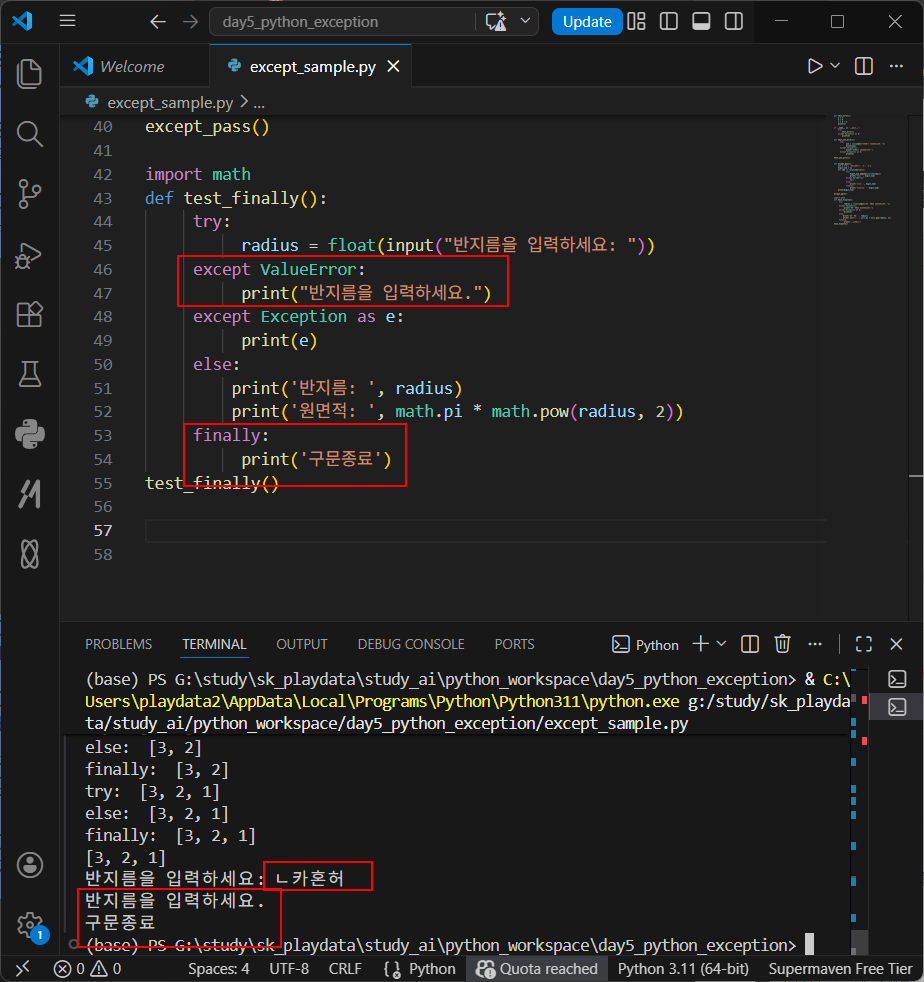Viewport: 924px width, 982px height.
Task: Change indentation via Spaces: 4
Action: click(219, 969)
